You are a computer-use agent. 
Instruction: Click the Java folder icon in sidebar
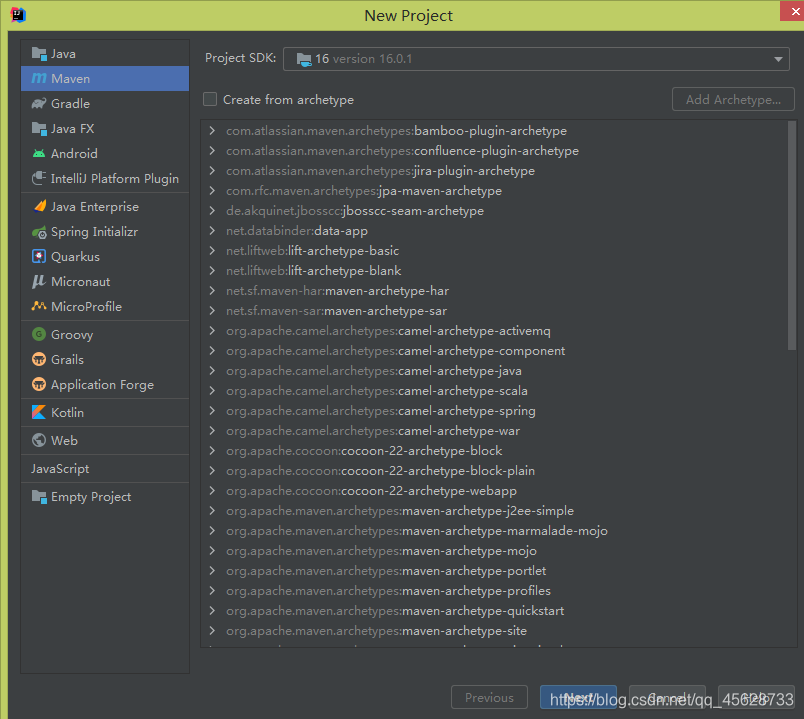pyautogui.click(x=39, y=53)
